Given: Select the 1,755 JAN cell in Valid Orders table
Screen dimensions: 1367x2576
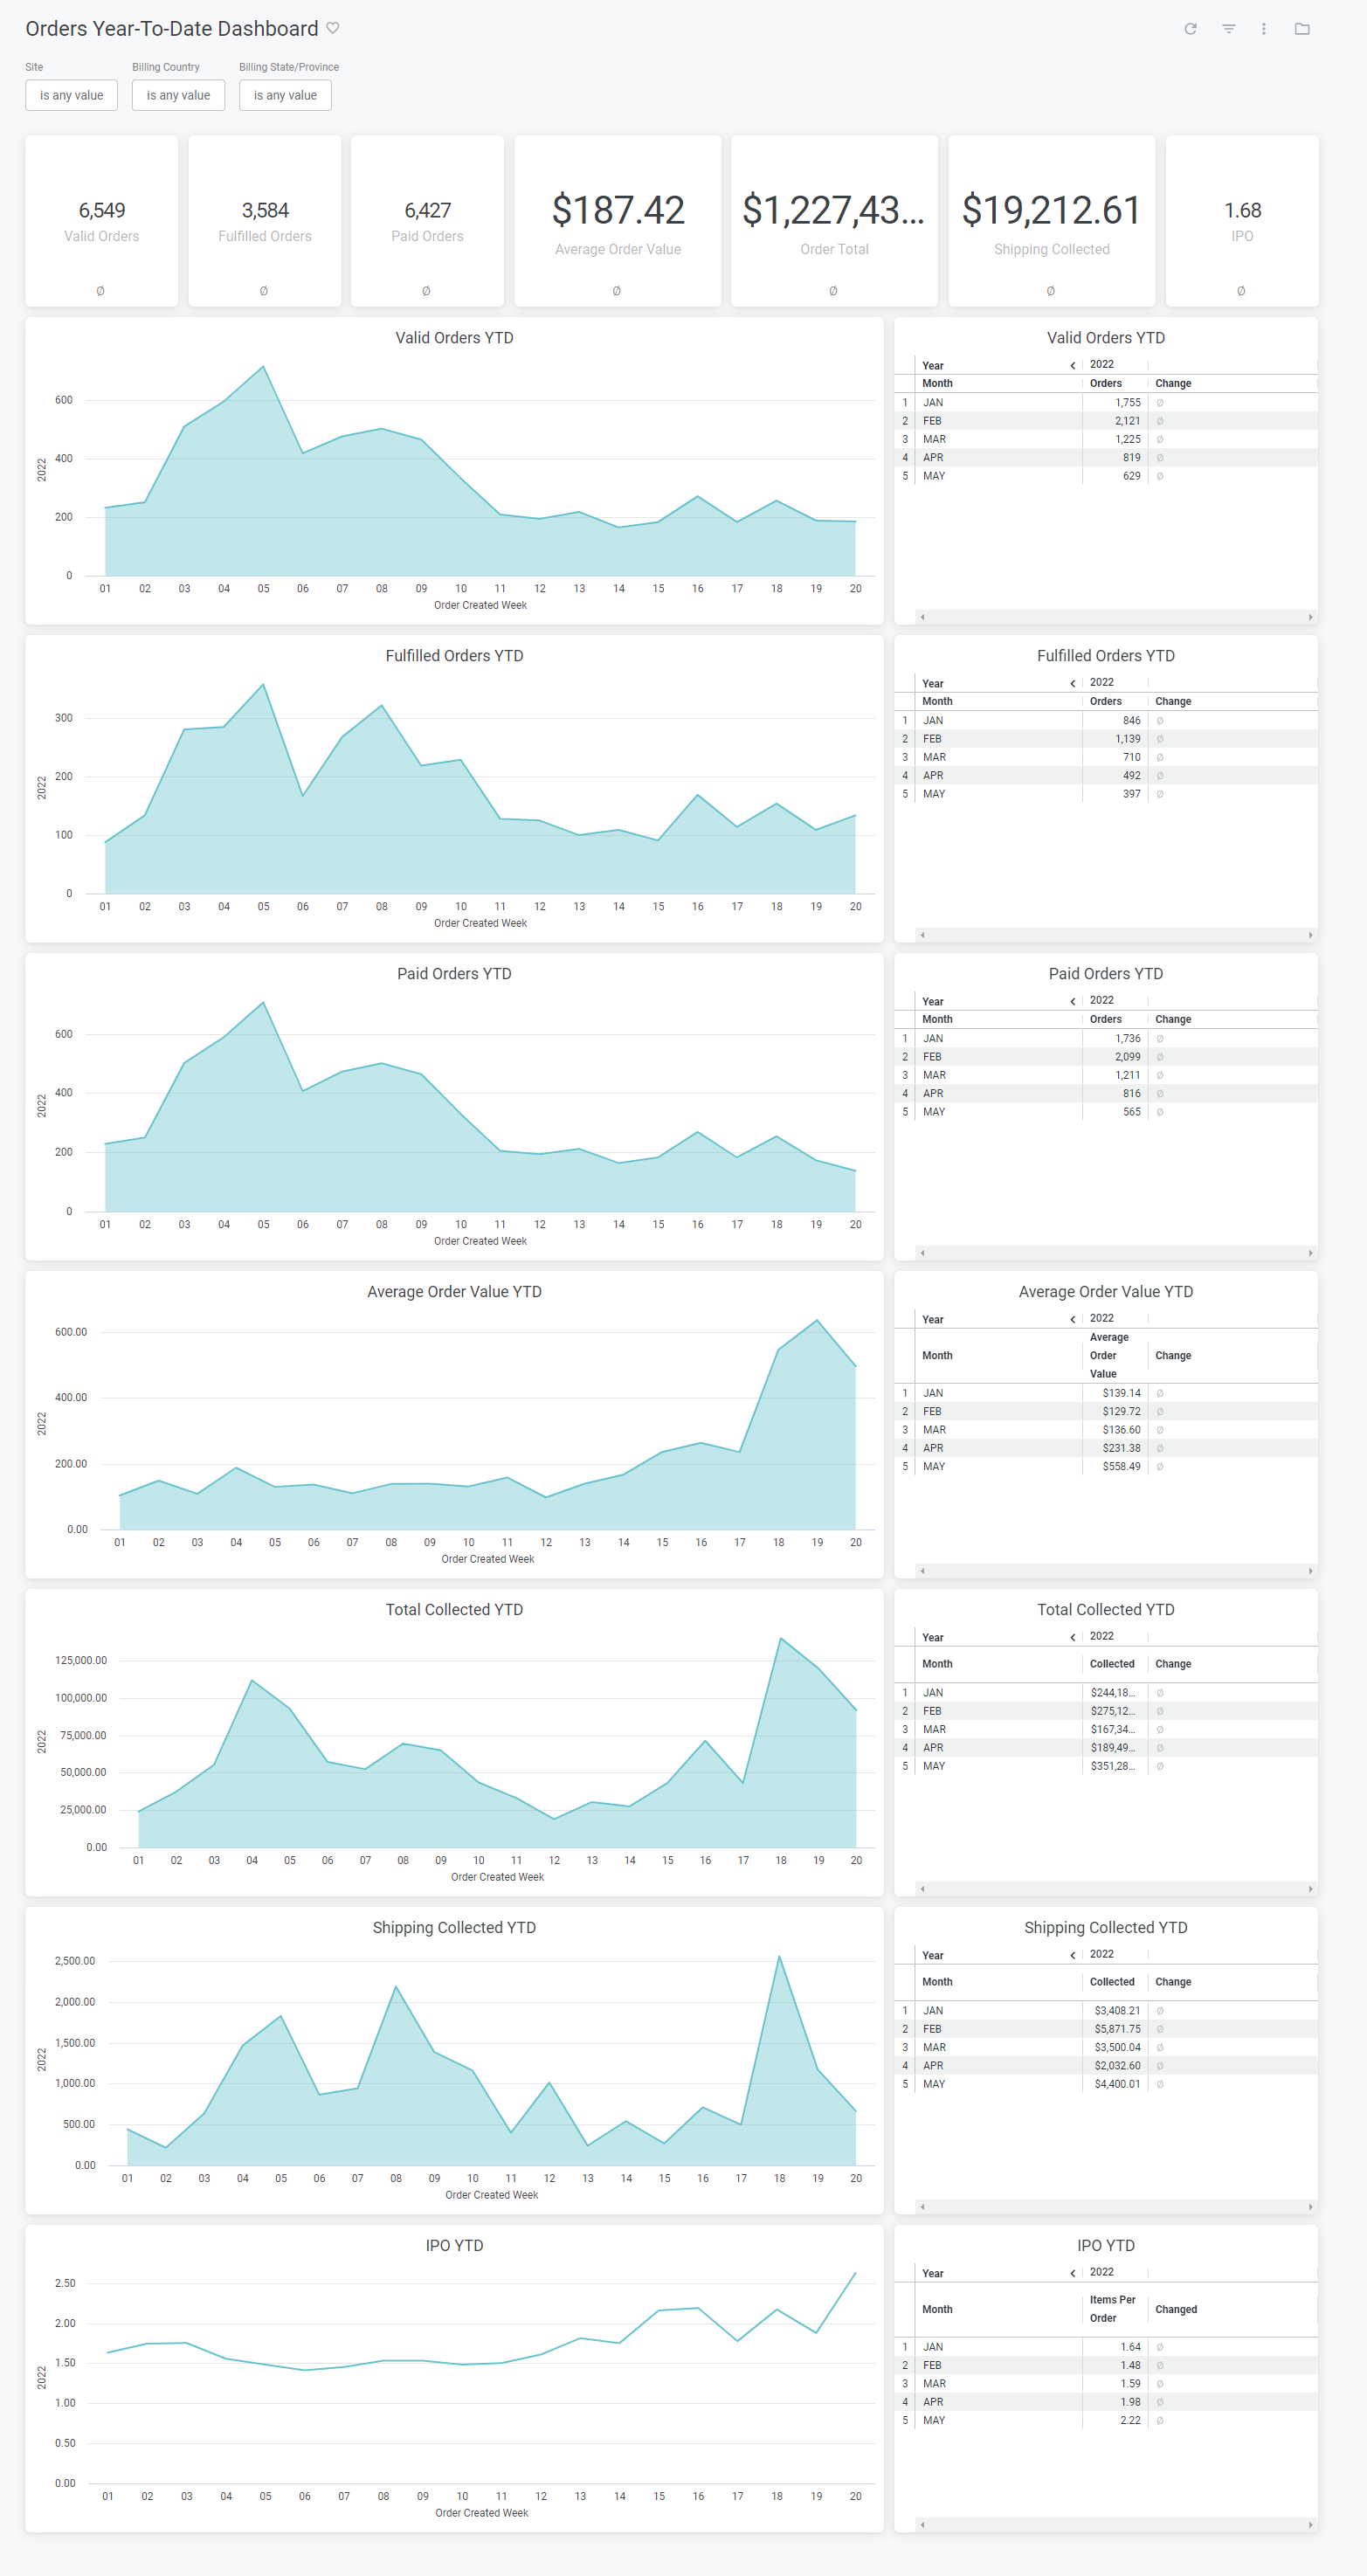Looking at the screenshot, I should [x=1114, y=402].
